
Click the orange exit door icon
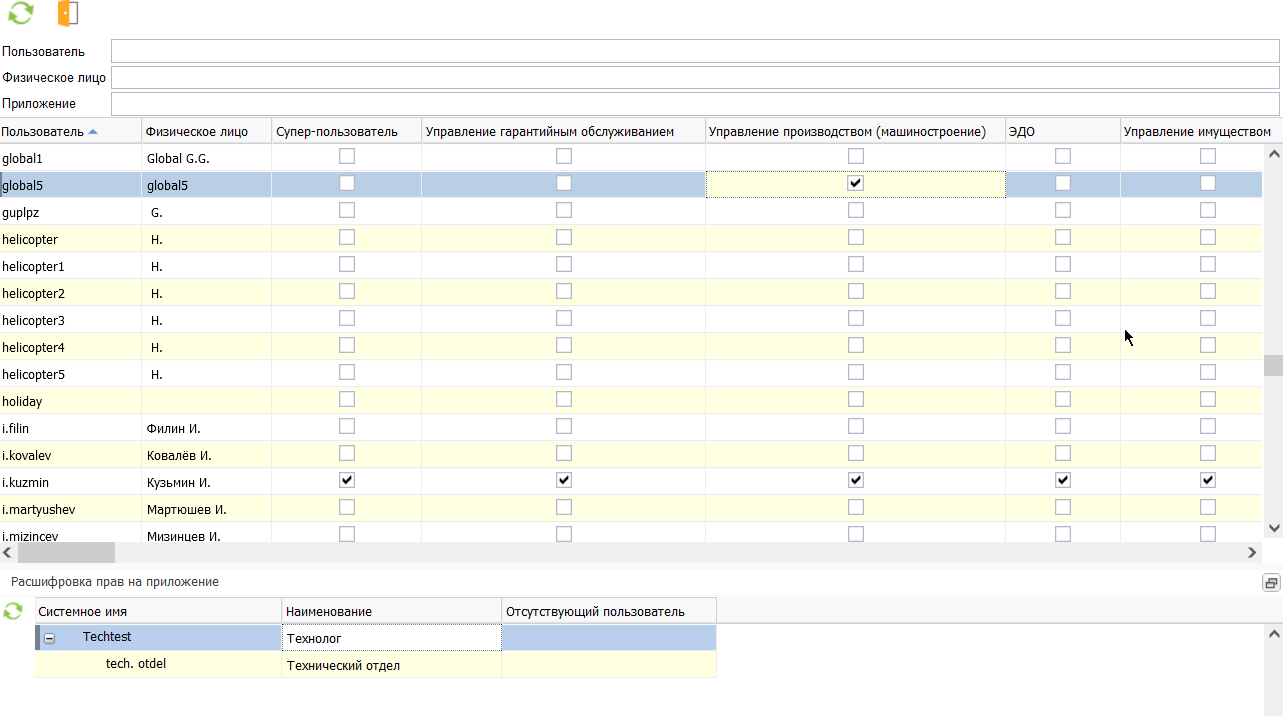(67, 13)
